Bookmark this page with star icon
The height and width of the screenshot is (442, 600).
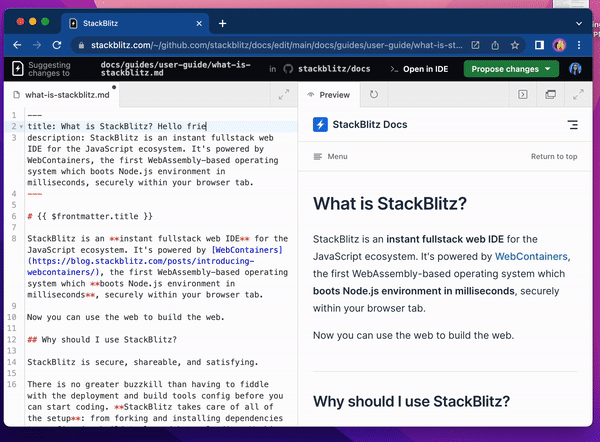pyautogui.click(x=516, y=45)
